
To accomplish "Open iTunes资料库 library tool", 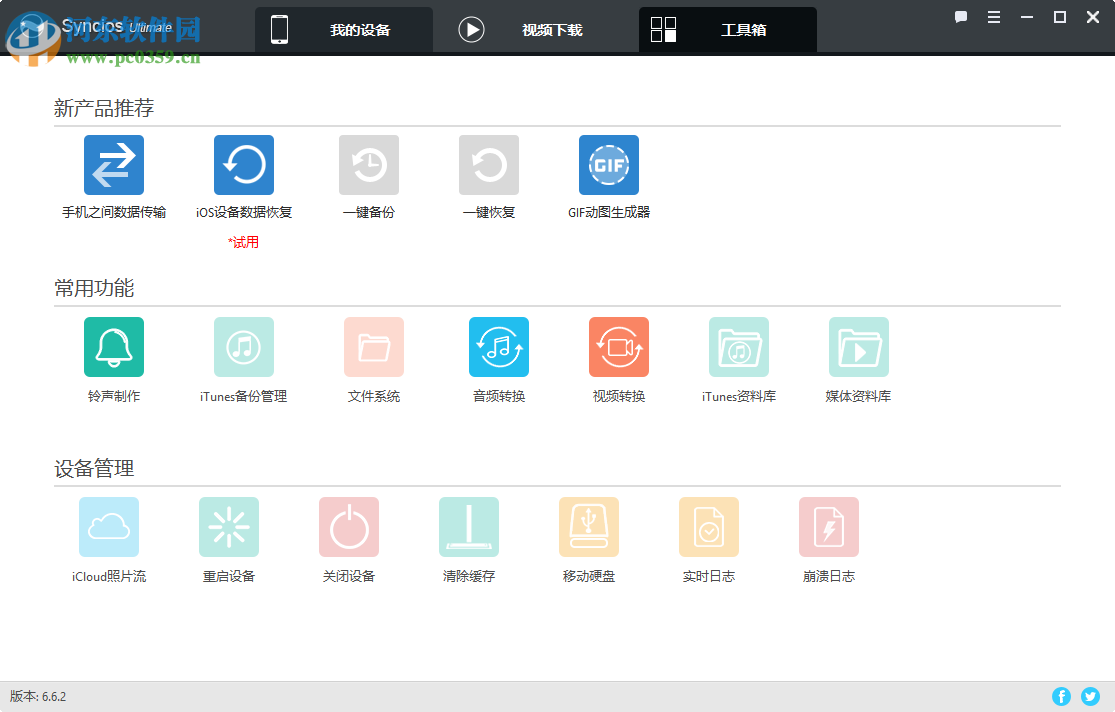I will 738,346.
